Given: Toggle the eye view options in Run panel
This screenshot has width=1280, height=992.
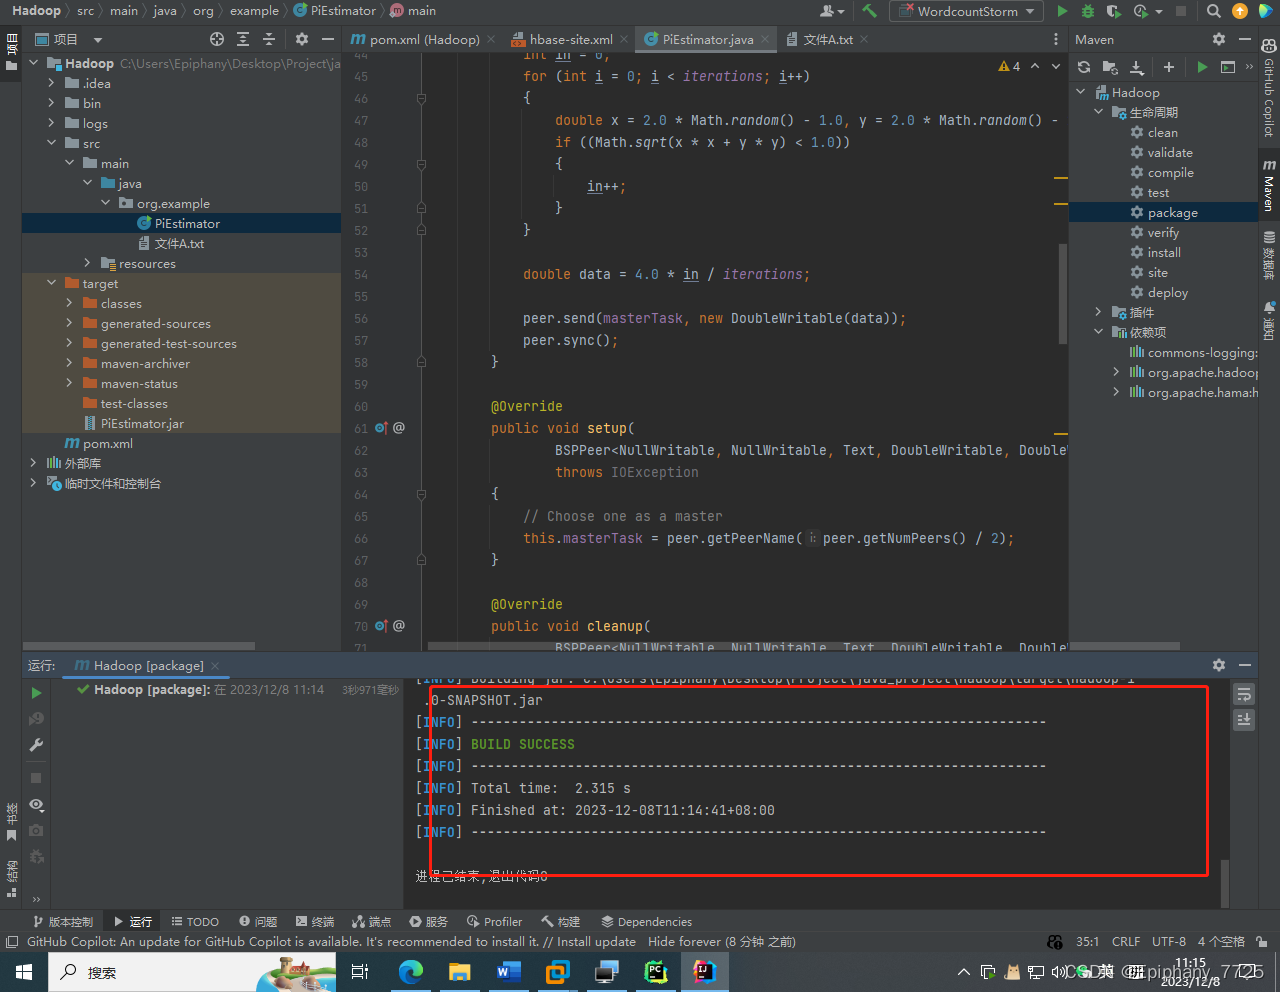Looking at the screenshot, I should 36,805.
